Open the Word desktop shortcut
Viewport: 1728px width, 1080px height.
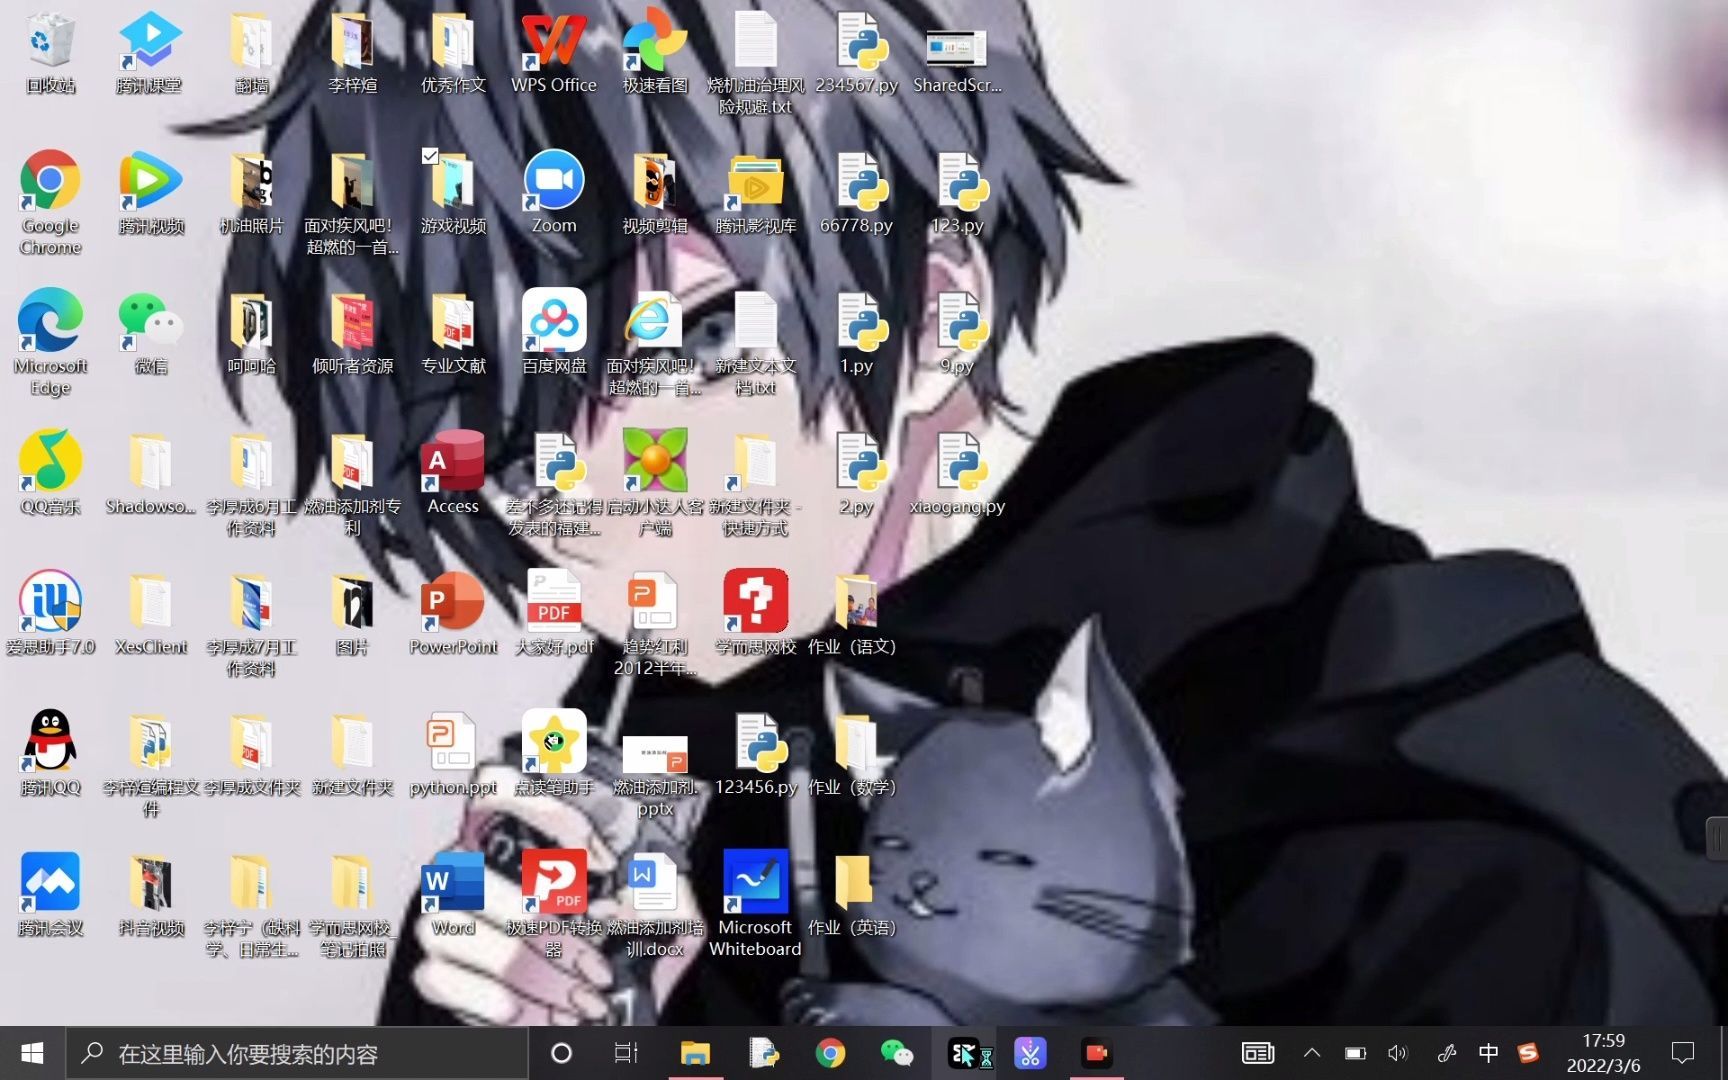453,893
